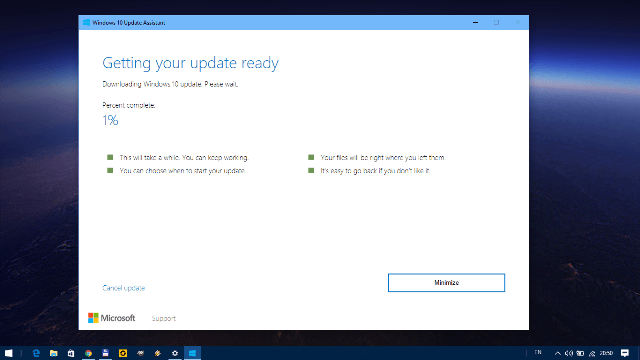Click 'You can choose when to start your update'
Viewport: 640px width, 360px height.
click(x=182, y=171)
